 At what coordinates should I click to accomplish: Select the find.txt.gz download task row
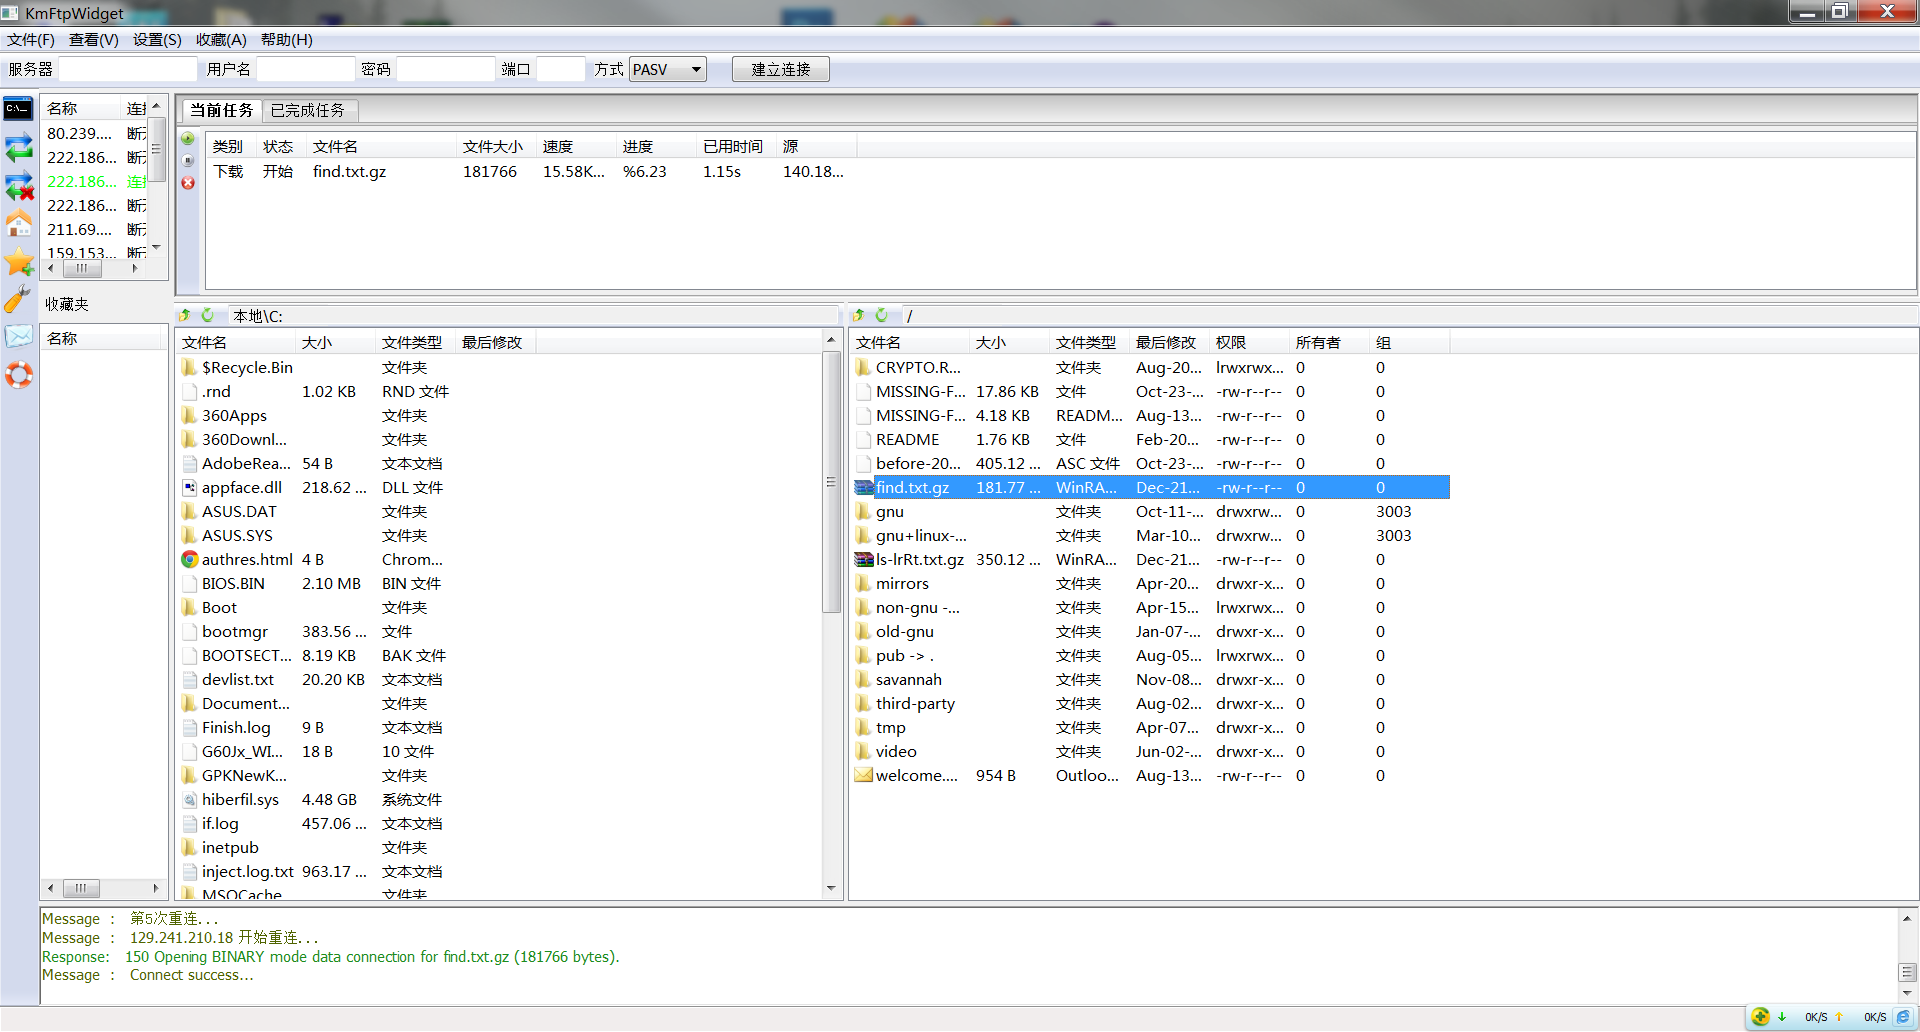(x=531, y=172)
